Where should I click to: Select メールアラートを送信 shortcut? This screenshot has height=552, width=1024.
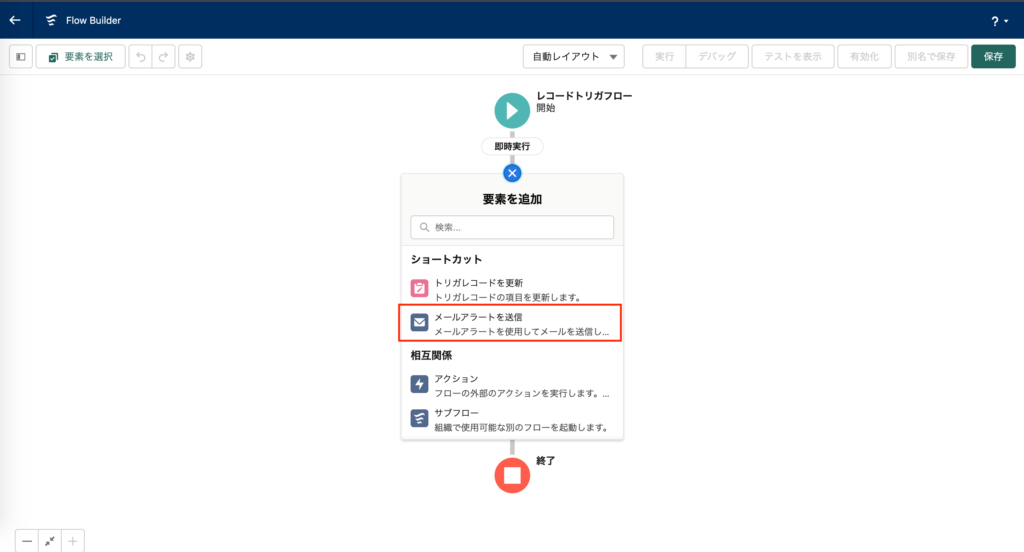pyautogui.click(x=512, y=323)
